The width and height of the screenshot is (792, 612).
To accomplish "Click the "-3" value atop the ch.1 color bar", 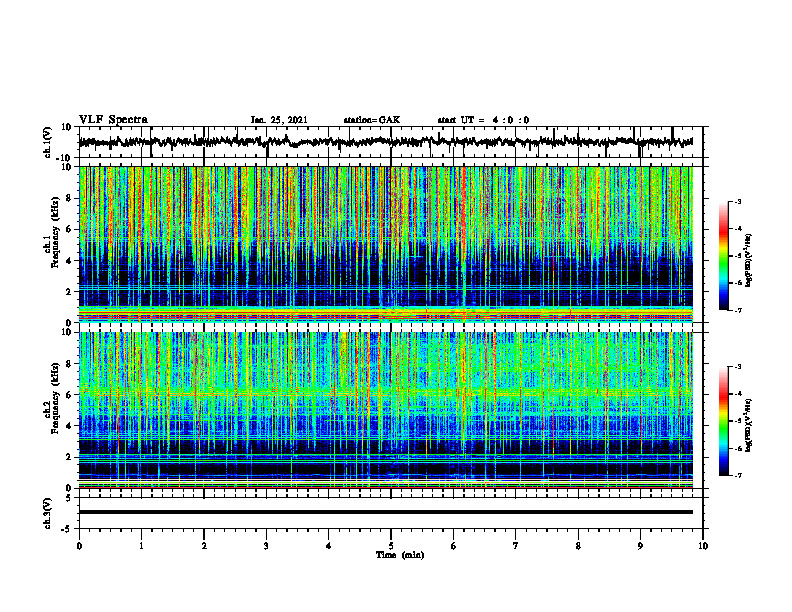I will (737, 201).
